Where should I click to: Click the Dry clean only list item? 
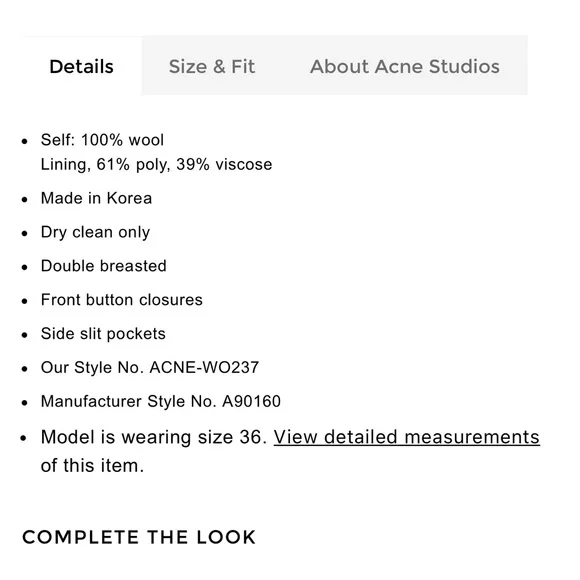pos(95,232)
